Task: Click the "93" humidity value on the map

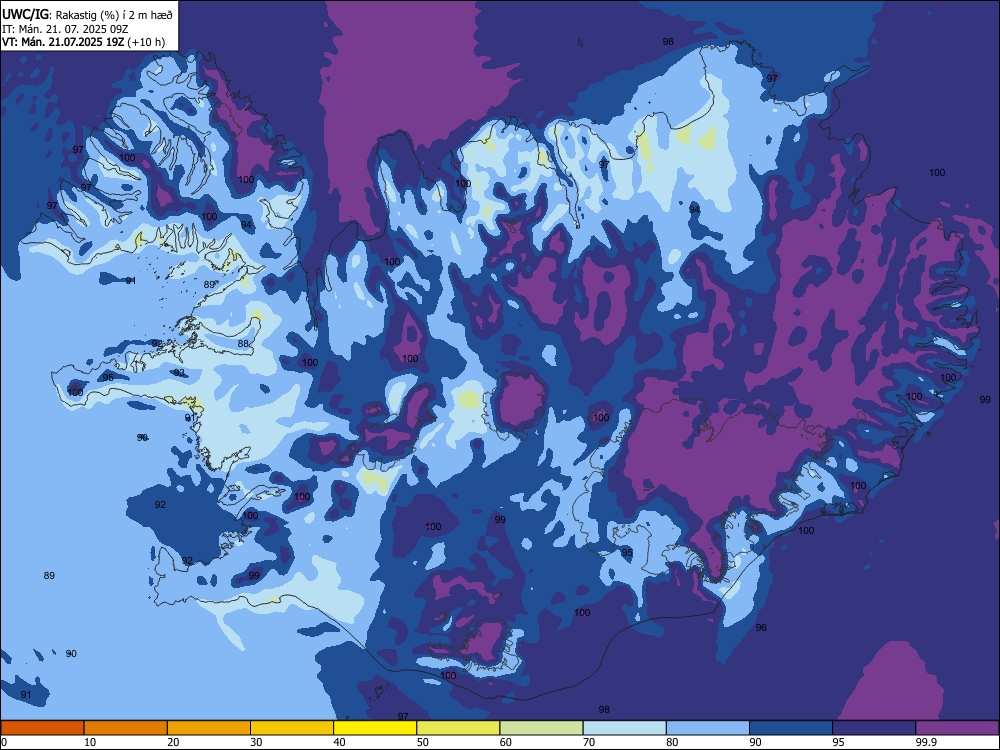Action: click(x=179, y=372)
